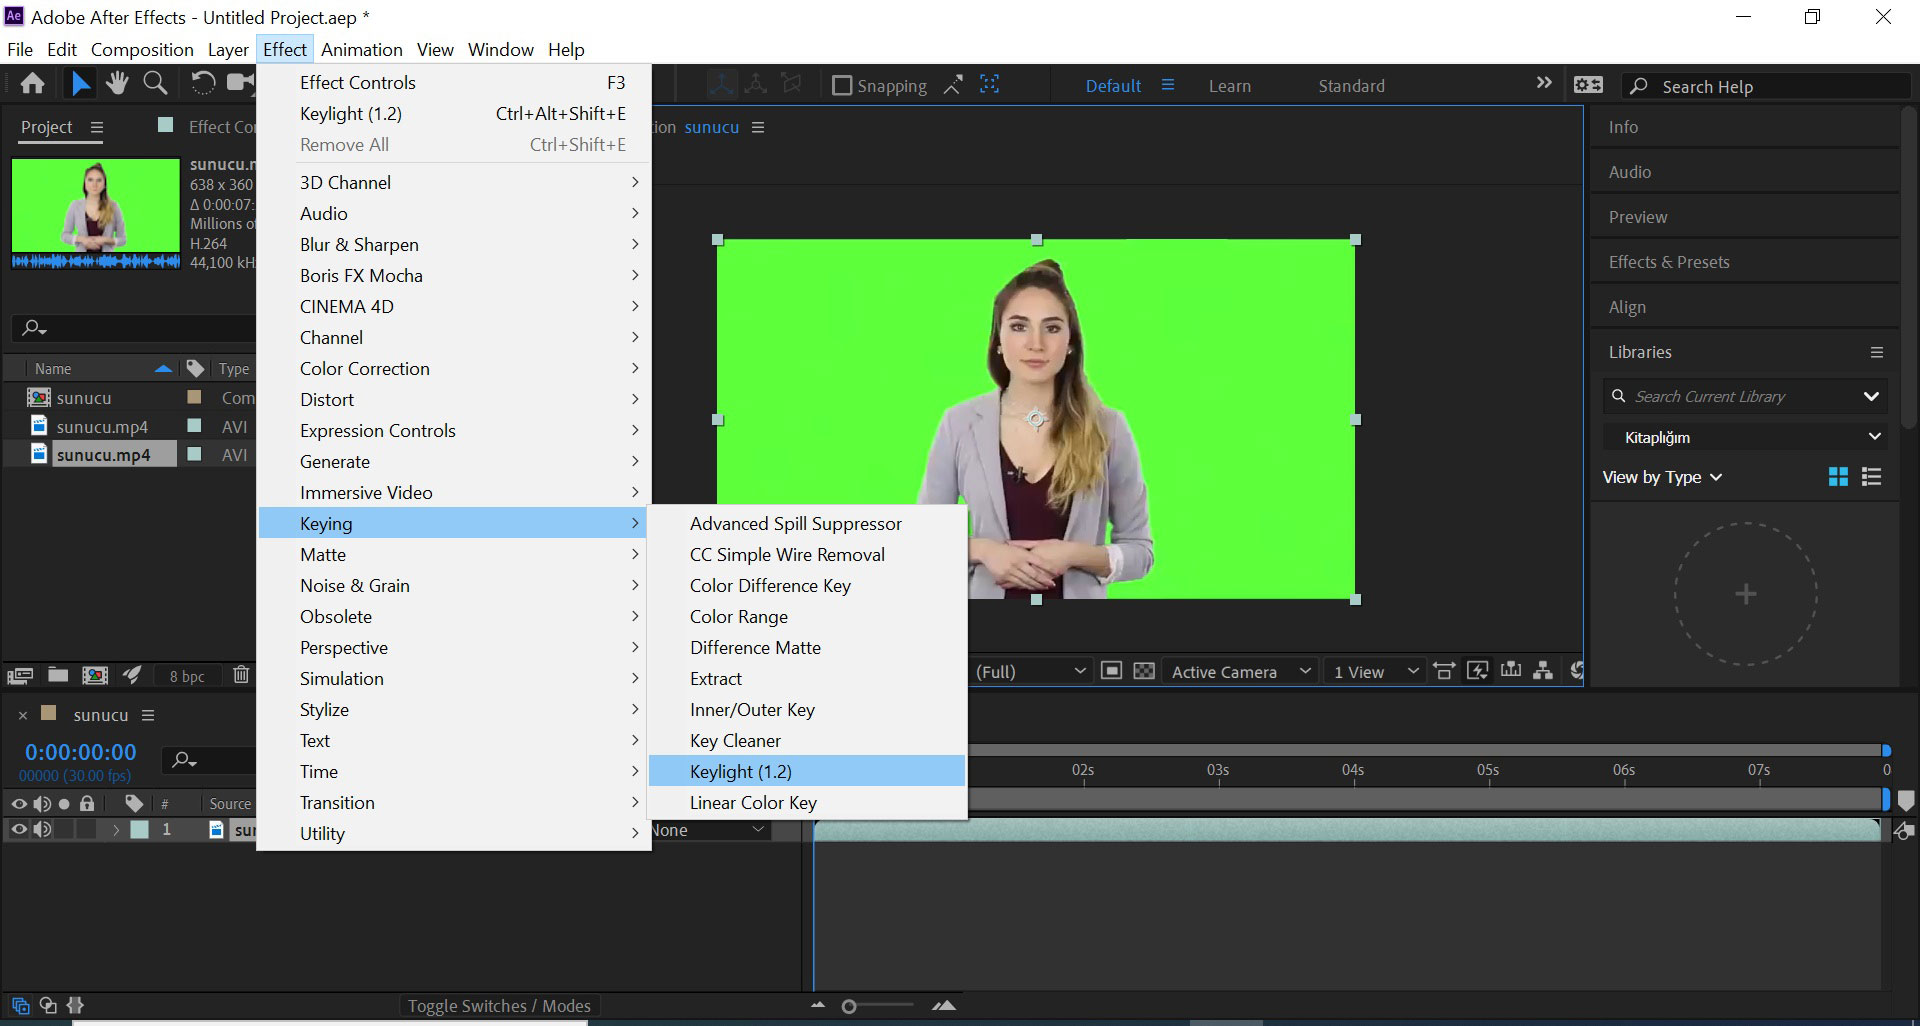1920x1026 pixels.
Task: Zoom in the timeline mountain icon
Action: click(x=943, y=1005)
